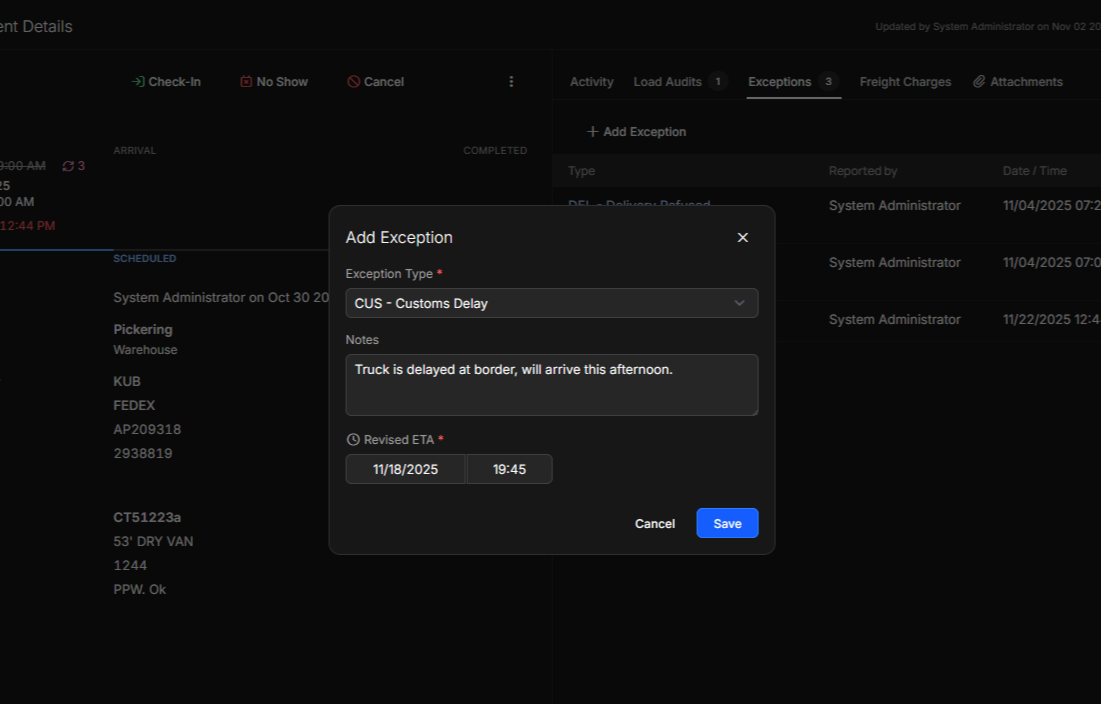Switch to the Activity tab
The height and width of the screenshot is (704, 1101).
pyautogui.click(x=591, y=82)
